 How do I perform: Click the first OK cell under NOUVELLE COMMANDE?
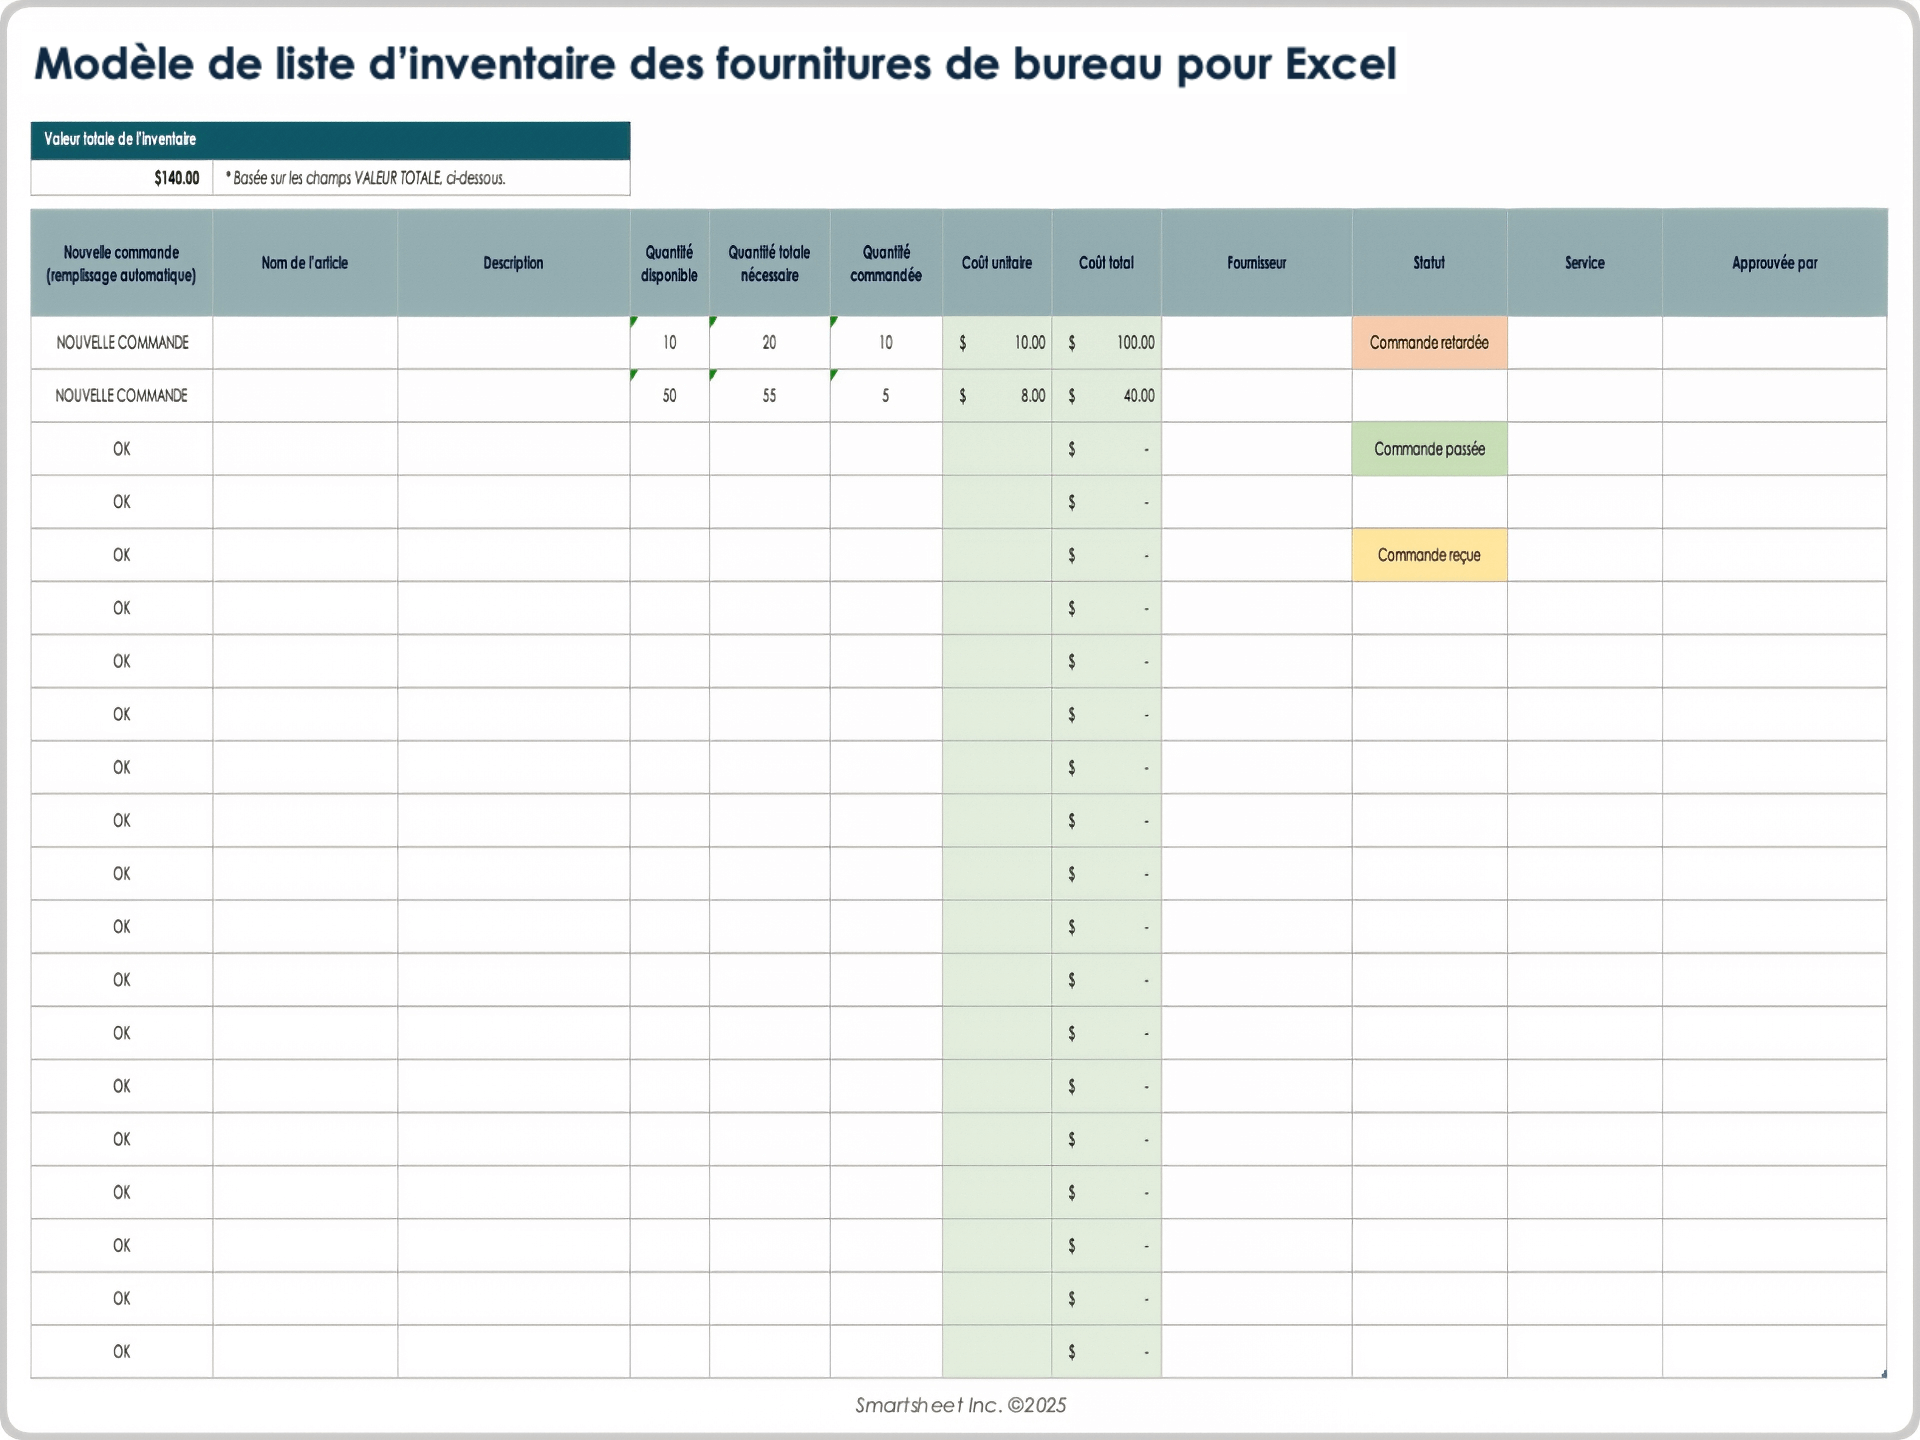(122, 449)
